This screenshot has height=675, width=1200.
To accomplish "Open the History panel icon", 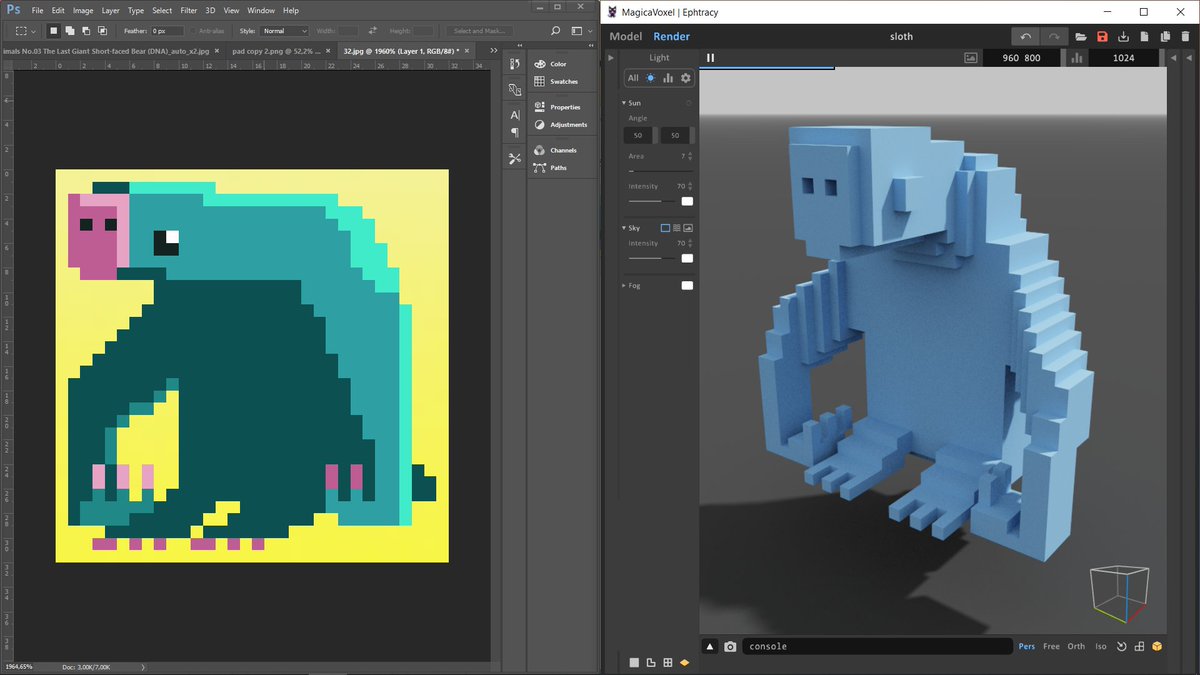I will [x=514, y=64].
